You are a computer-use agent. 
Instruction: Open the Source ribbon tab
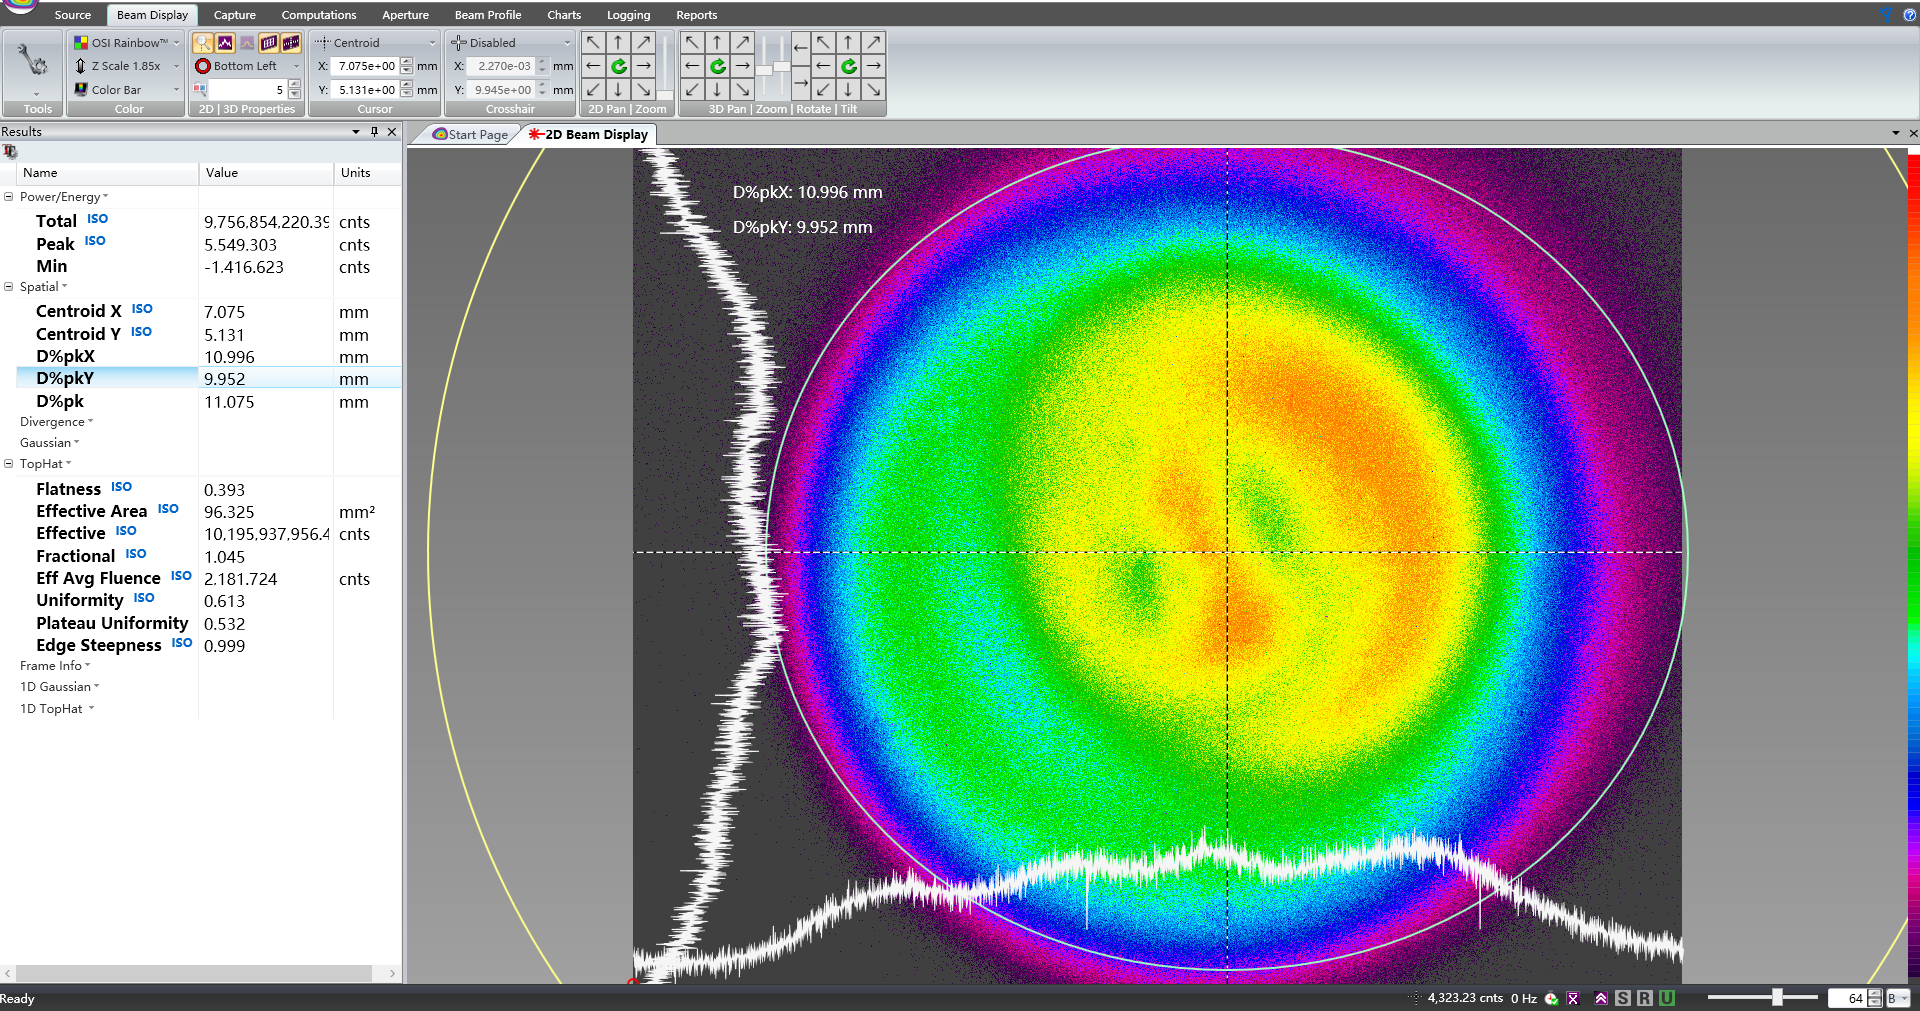pyautogui.click(x=72, y=15)
